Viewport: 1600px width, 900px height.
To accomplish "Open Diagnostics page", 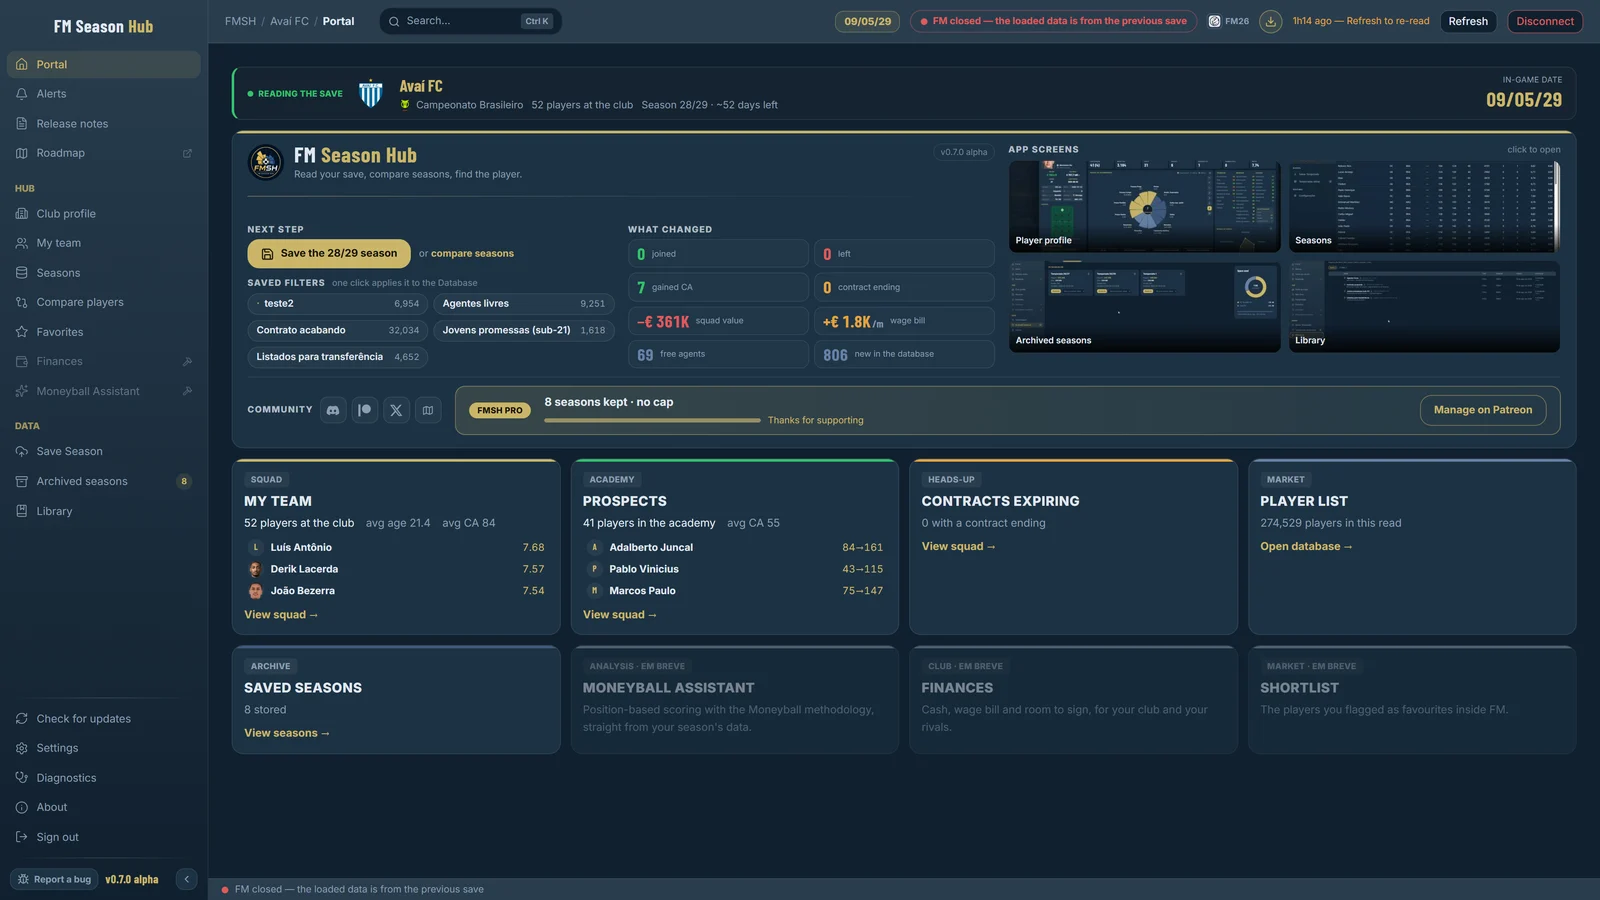I will click(104, 778).
